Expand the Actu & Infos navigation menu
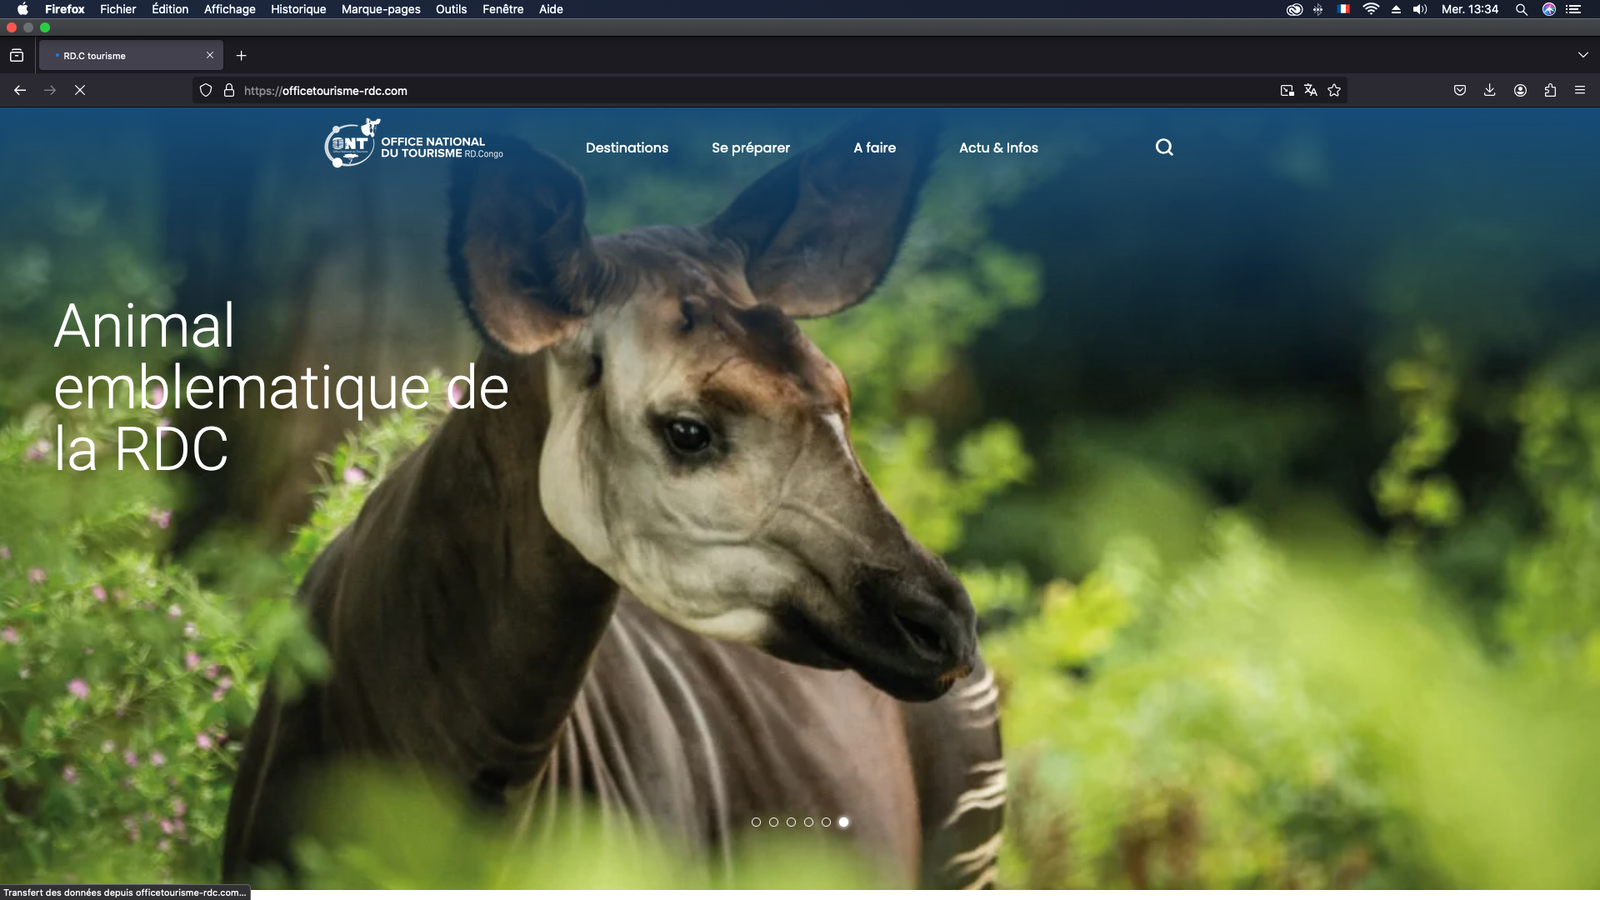Image resolution: width=1600 pixels, height=900 pixels. click(x=999, y=147)
